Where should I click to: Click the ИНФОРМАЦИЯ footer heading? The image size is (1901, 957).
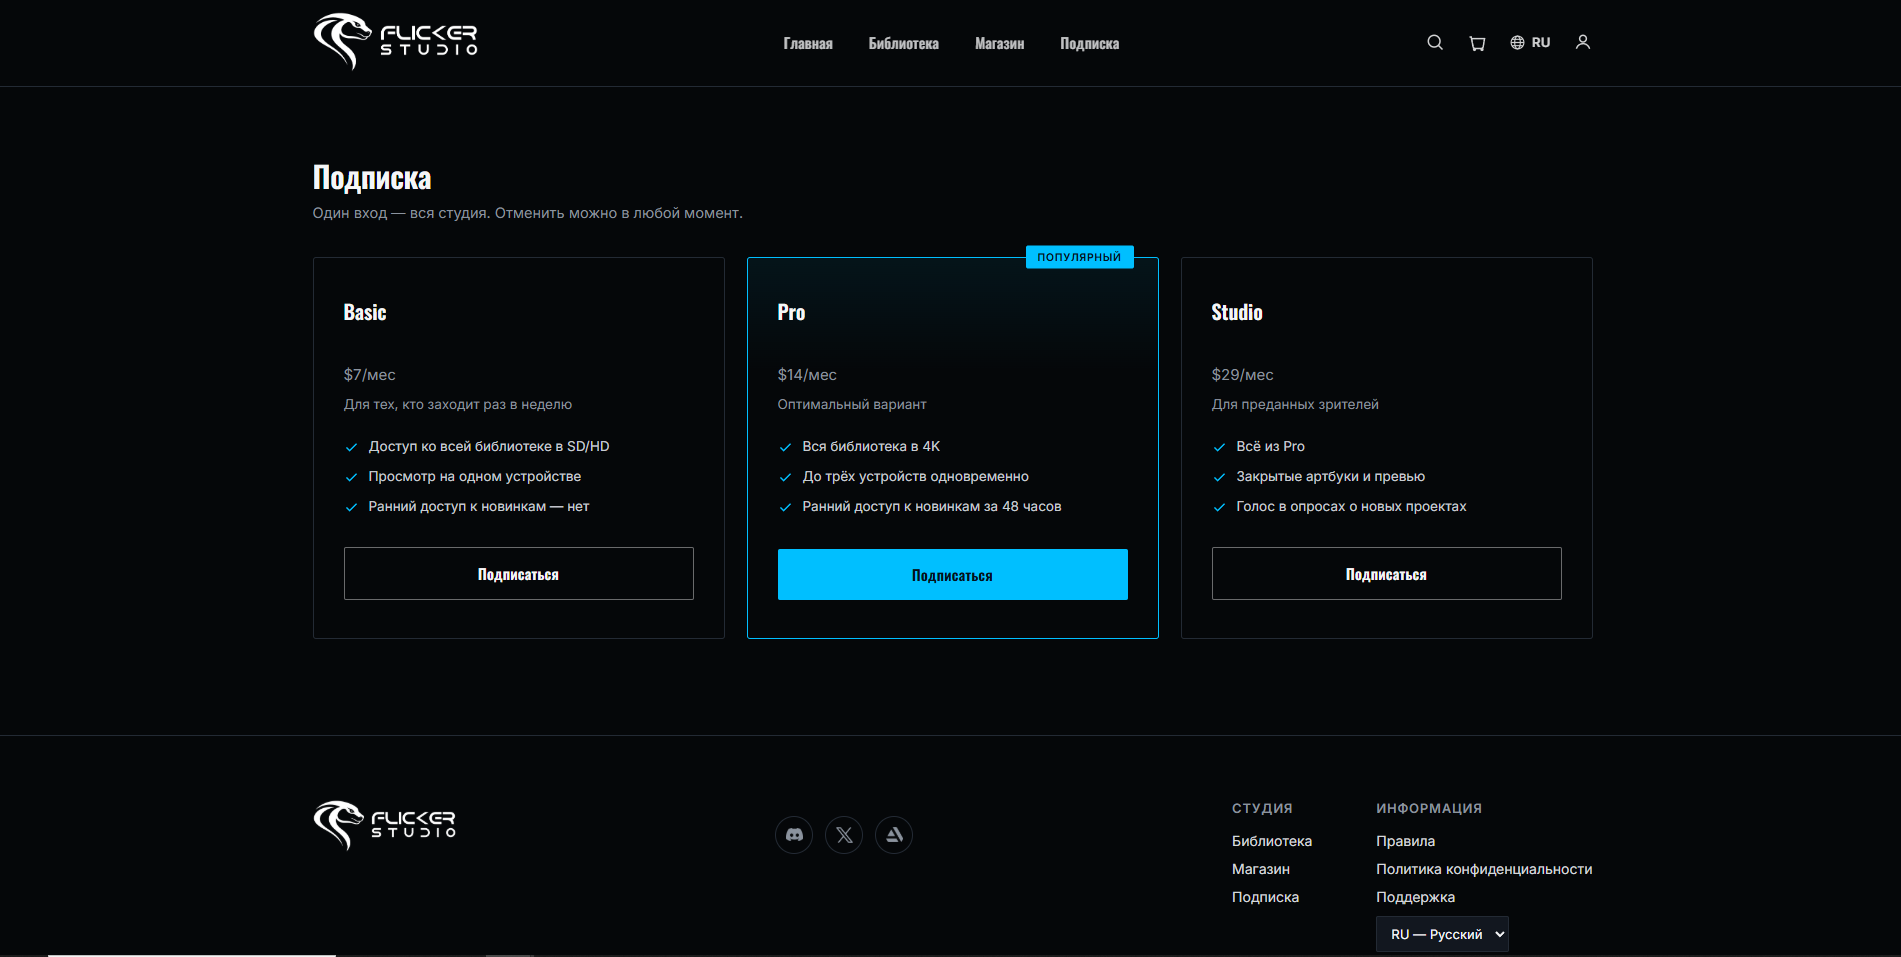(1429, 808)
